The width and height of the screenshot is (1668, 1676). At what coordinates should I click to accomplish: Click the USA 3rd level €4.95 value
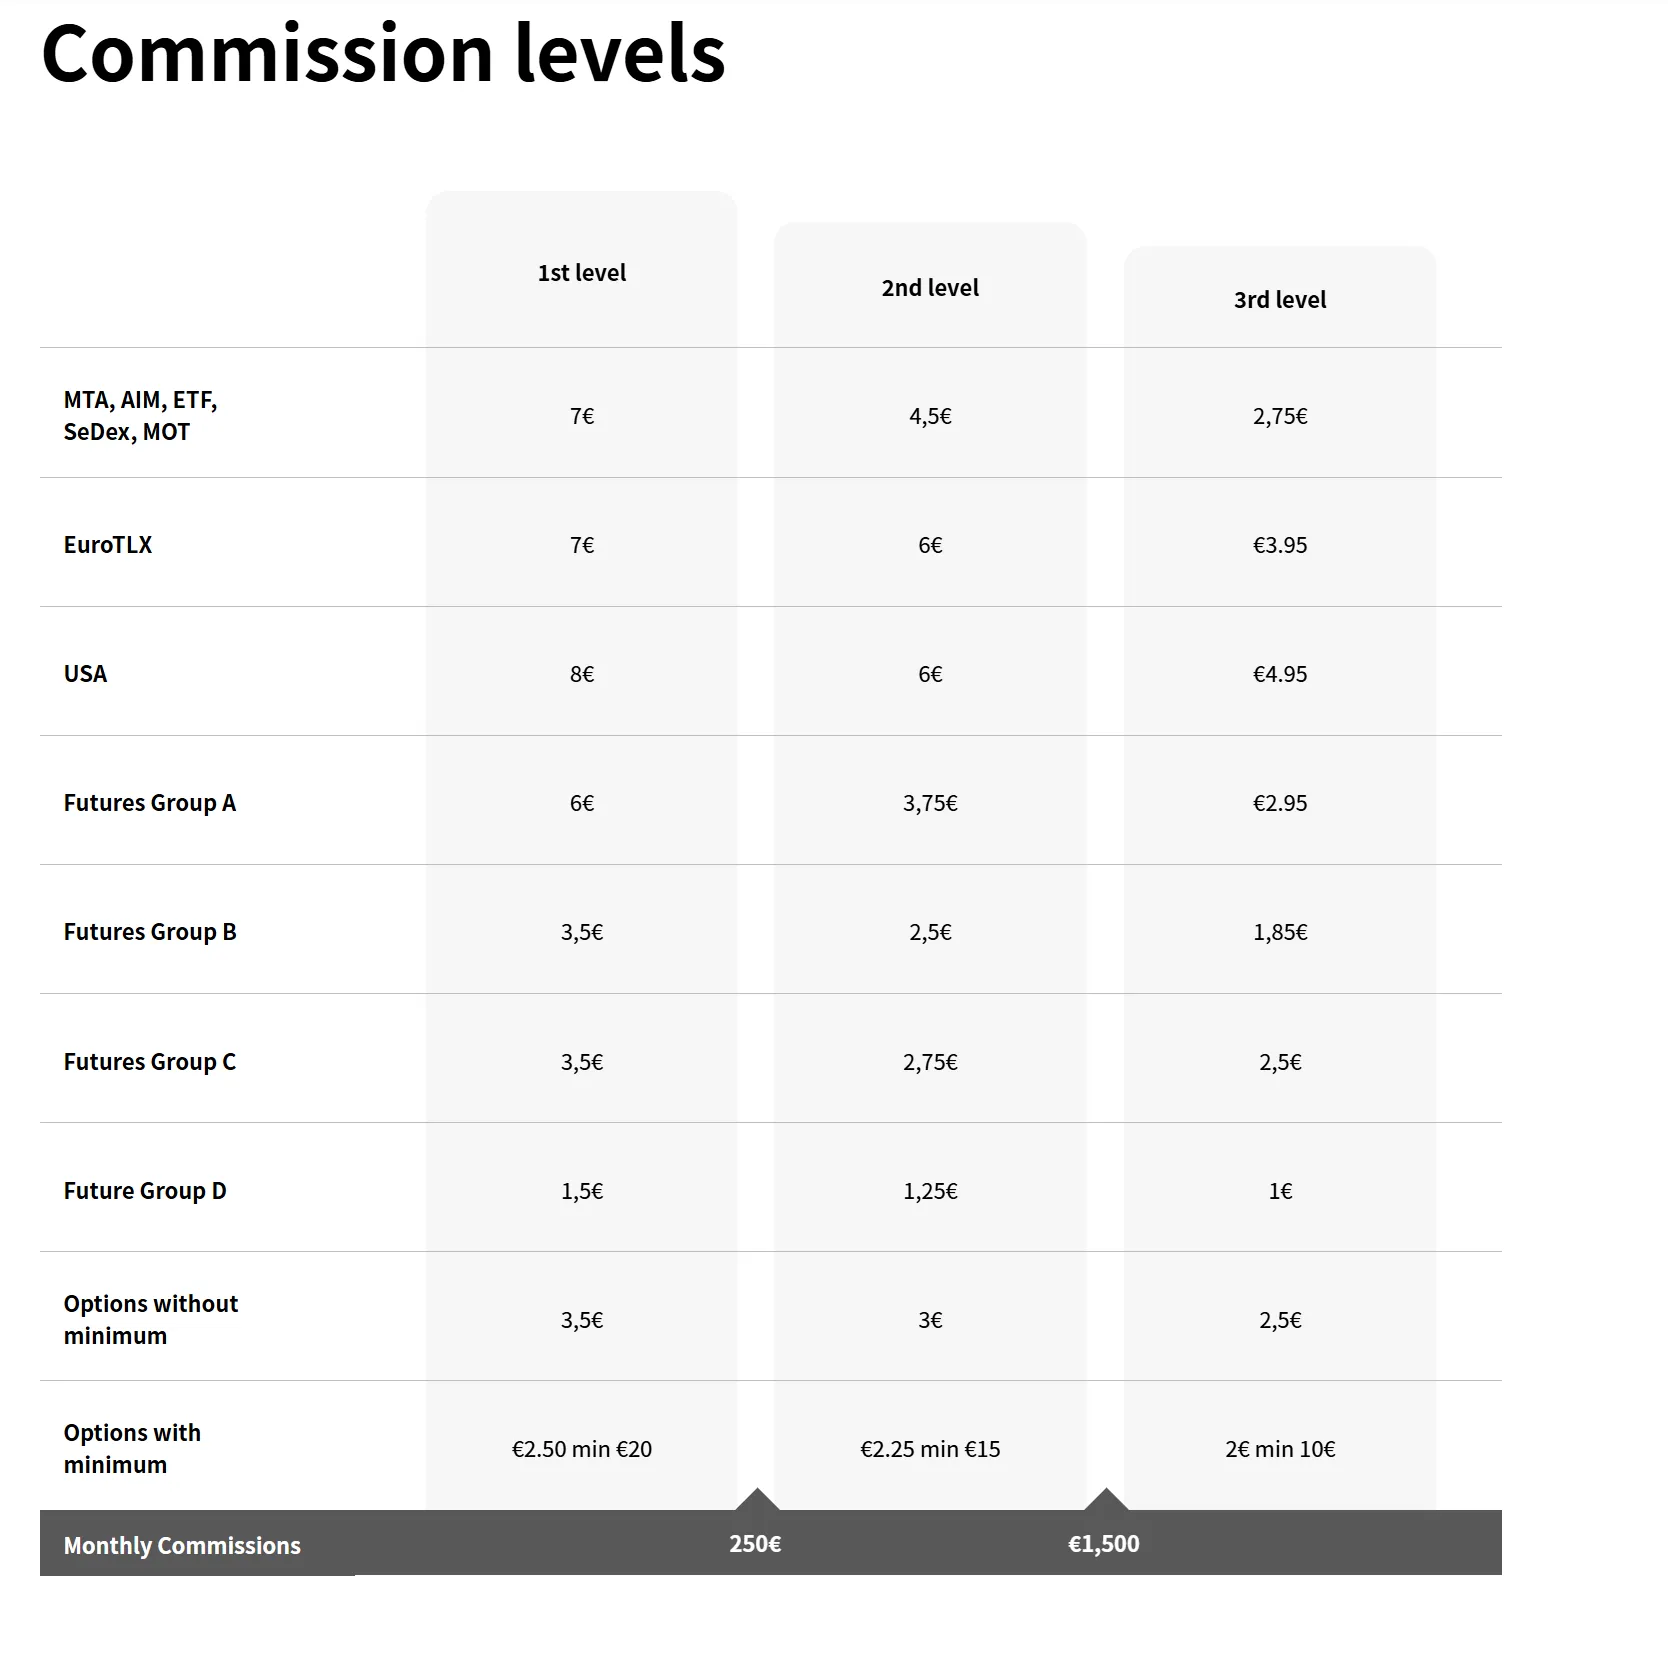coord(1280,674)
